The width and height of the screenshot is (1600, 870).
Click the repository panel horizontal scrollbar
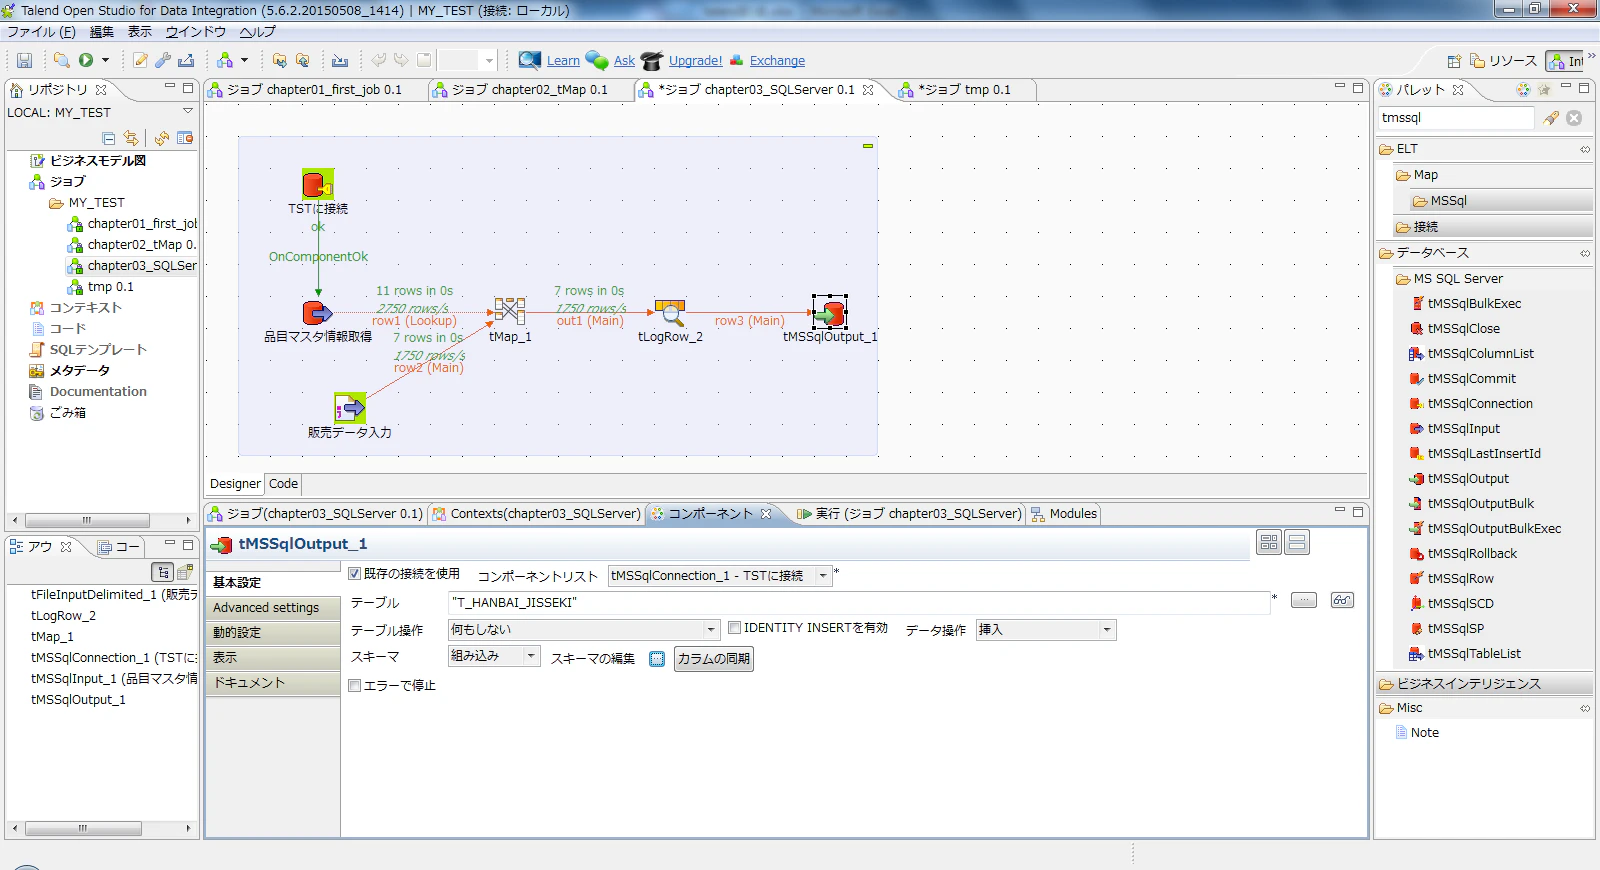[x=87, y=521]
